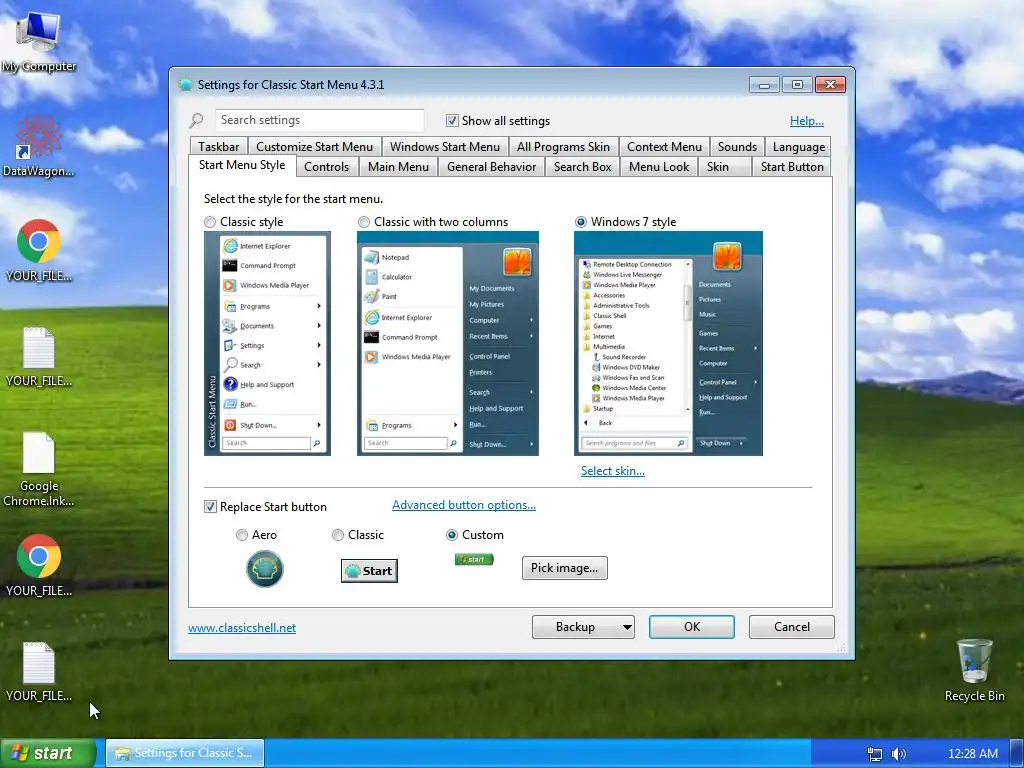Click the Classic Shell icon in title bar
This screenshot has width=1024, height=768.
[x=185, y=84]
